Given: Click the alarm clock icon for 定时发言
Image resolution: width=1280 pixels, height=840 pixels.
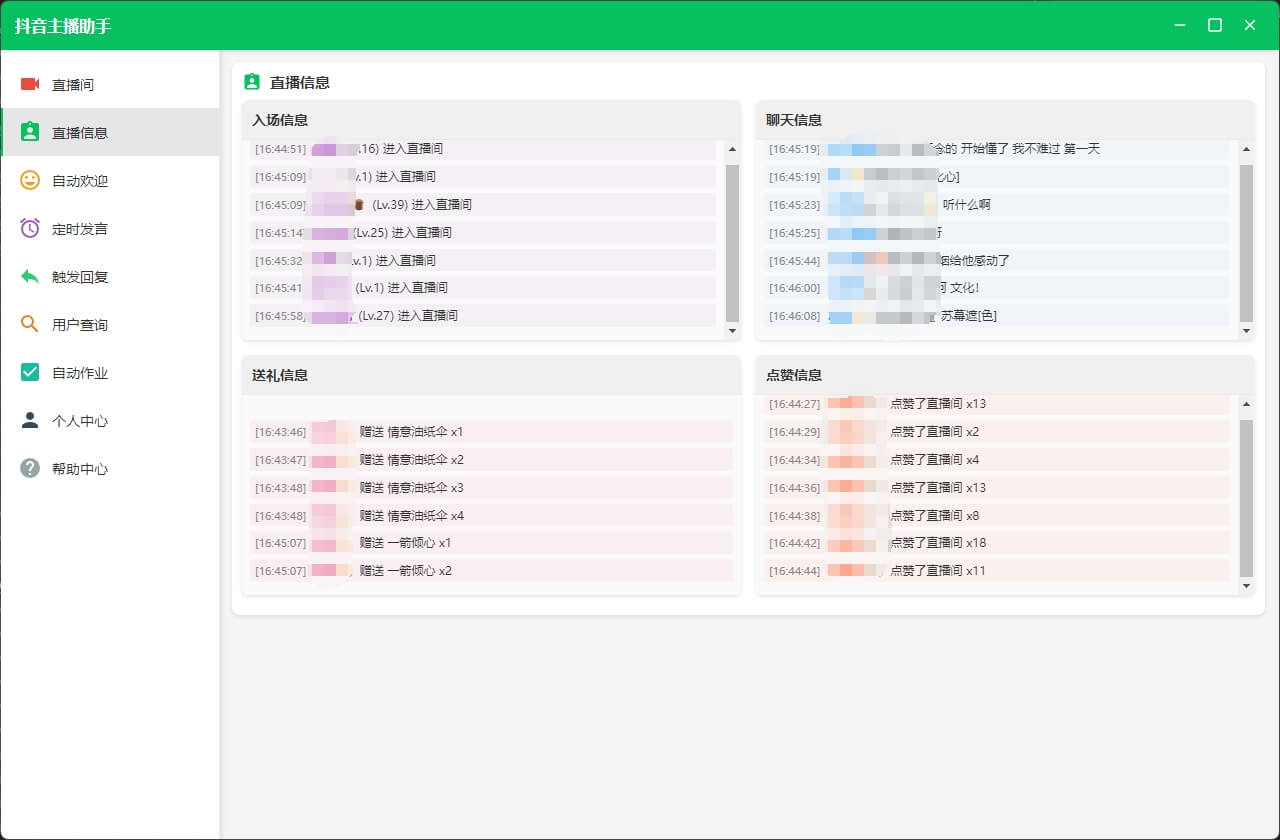Looking at the screenshot, I should (x=30, y=228).
